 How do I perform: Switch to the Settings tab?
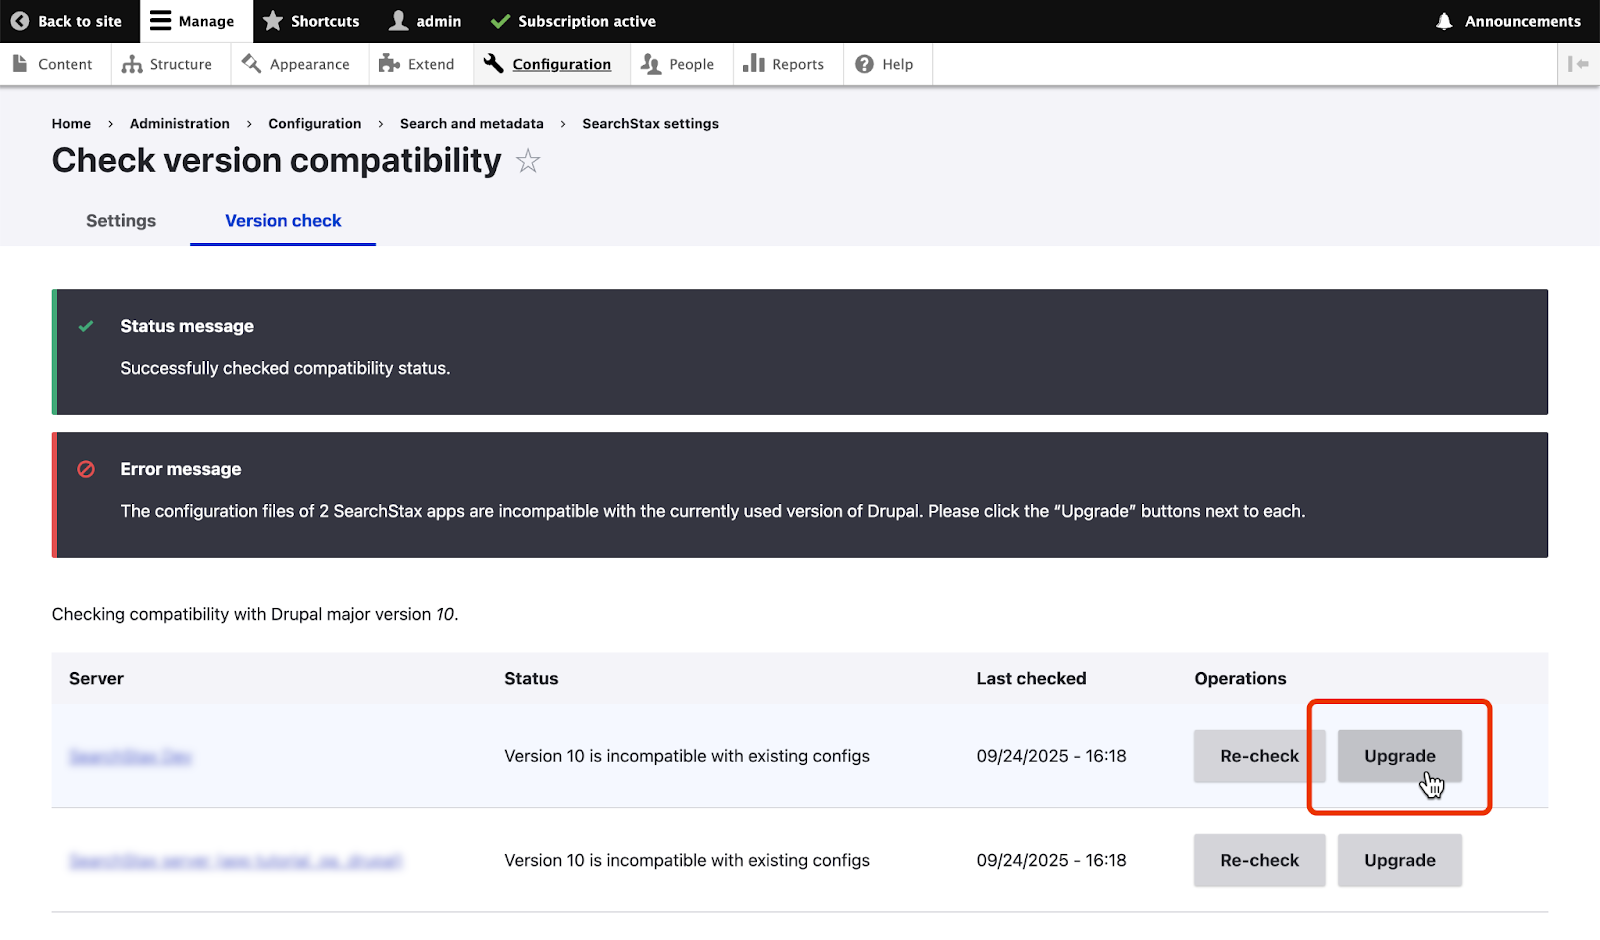click(121, 221)
